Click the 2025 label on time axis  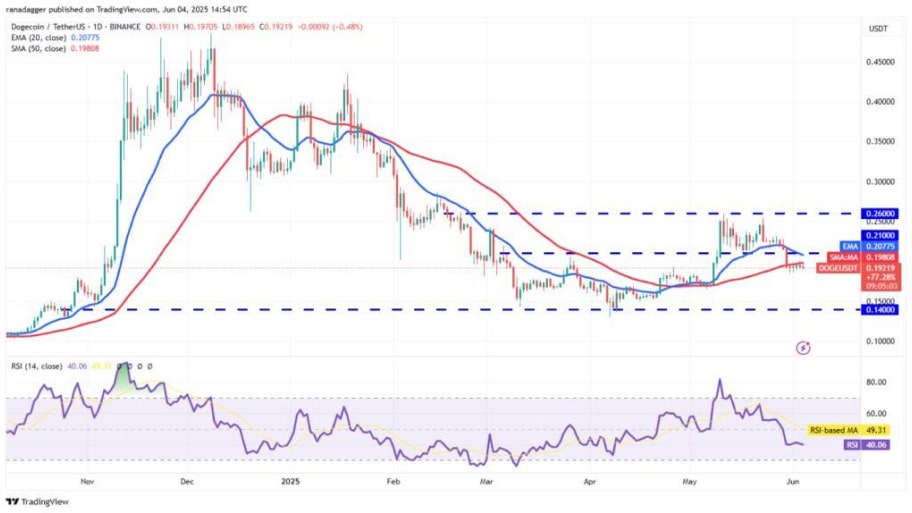point(290,482)
